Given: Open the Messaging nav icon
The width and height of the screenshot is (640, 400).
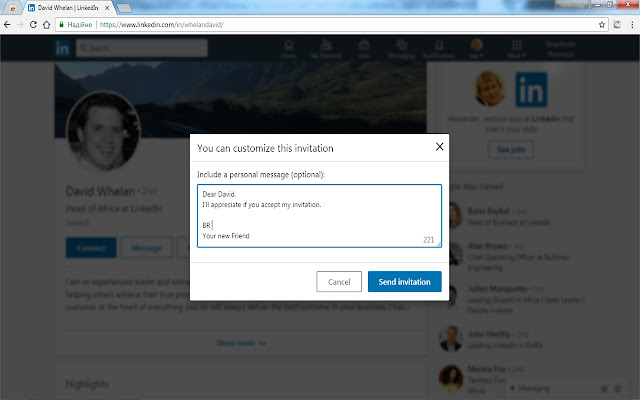Looking at the screenshot, I should click(x=402, y=49).
